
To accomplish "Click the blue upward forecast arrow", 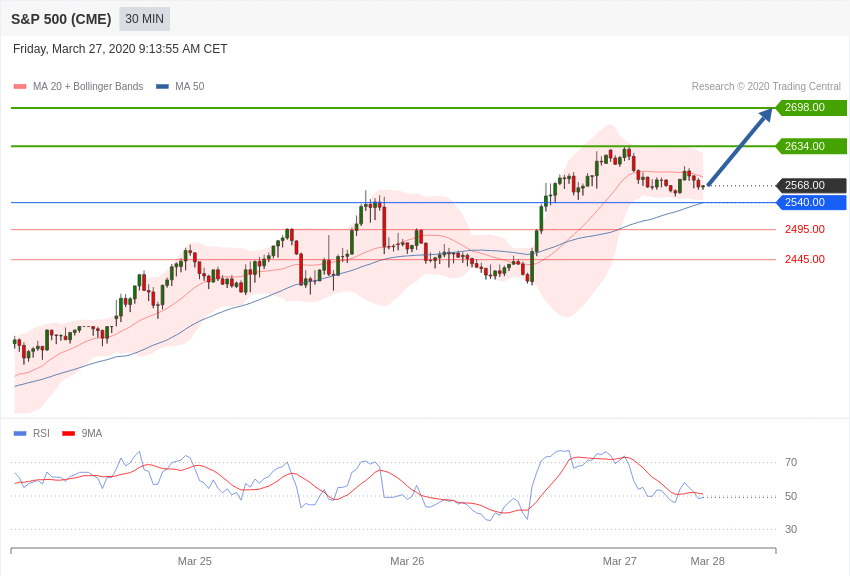I will coord(739,147).
